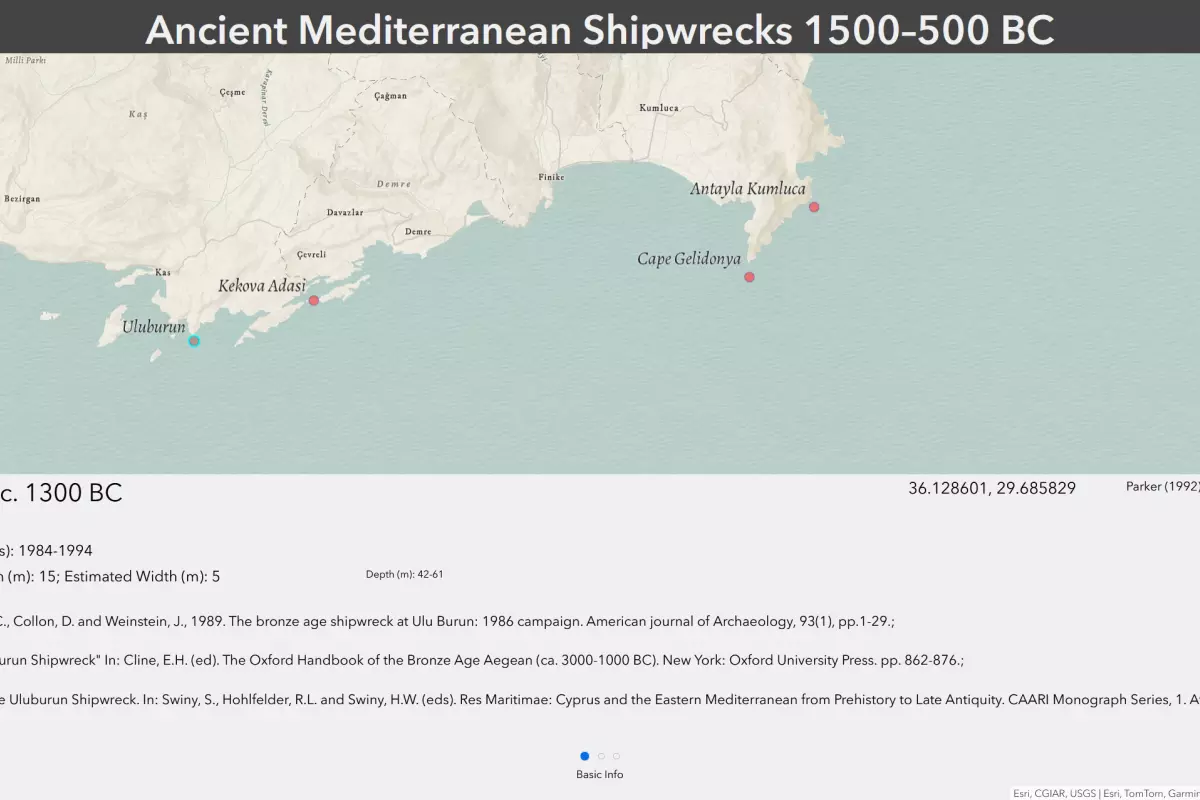Click the Cape Gelidonya map label
This screenshot has width=1200, height=800.
click(689, 259)
